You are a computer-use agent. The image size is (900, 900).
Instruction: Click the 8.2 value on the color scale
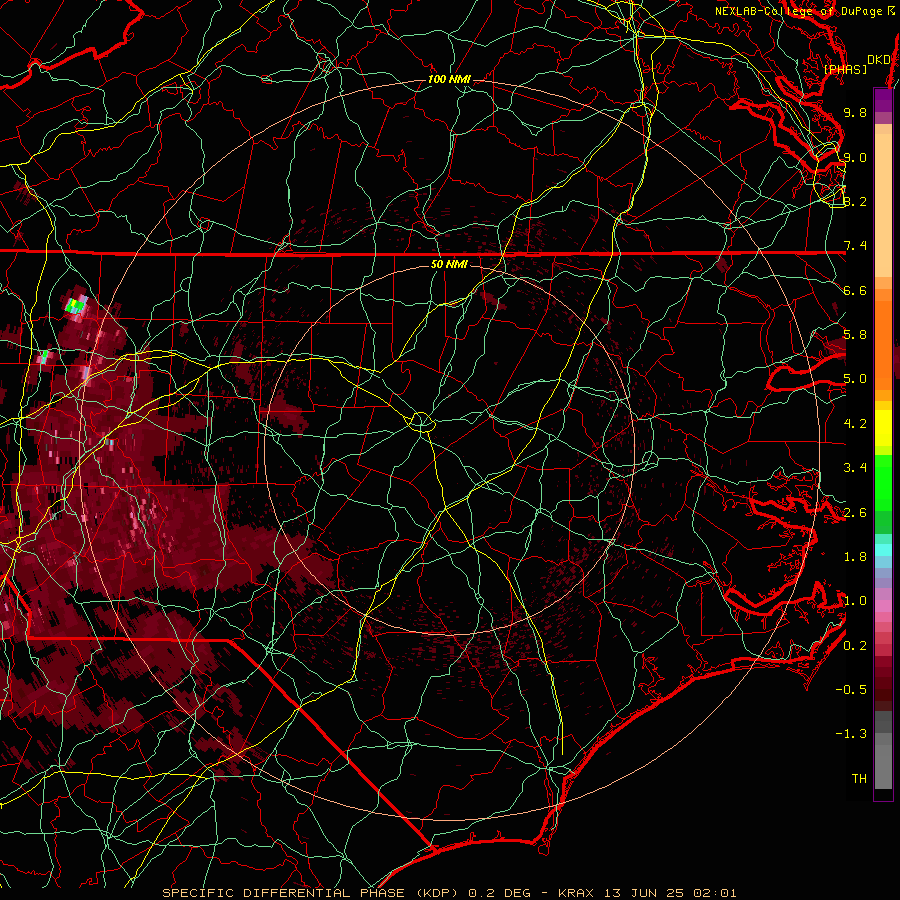point(855,201)
